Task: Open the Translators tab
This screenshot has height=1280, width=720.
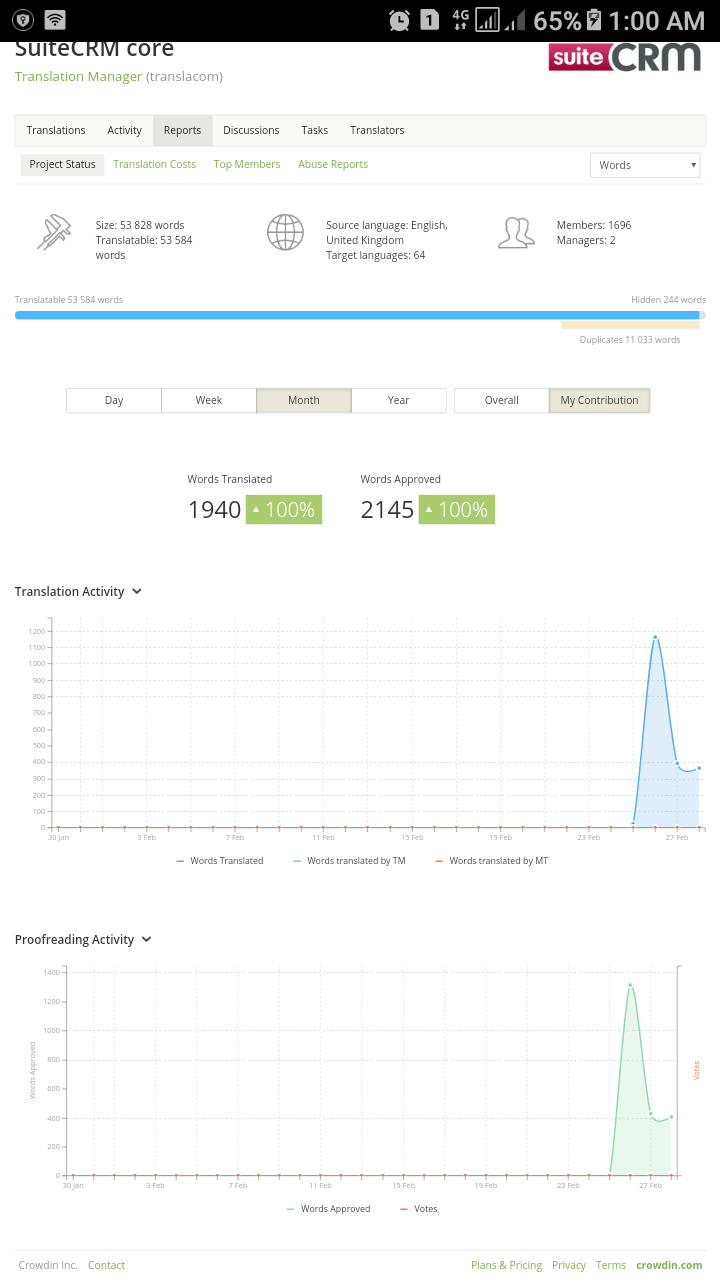Action: (x=377, y=130)
